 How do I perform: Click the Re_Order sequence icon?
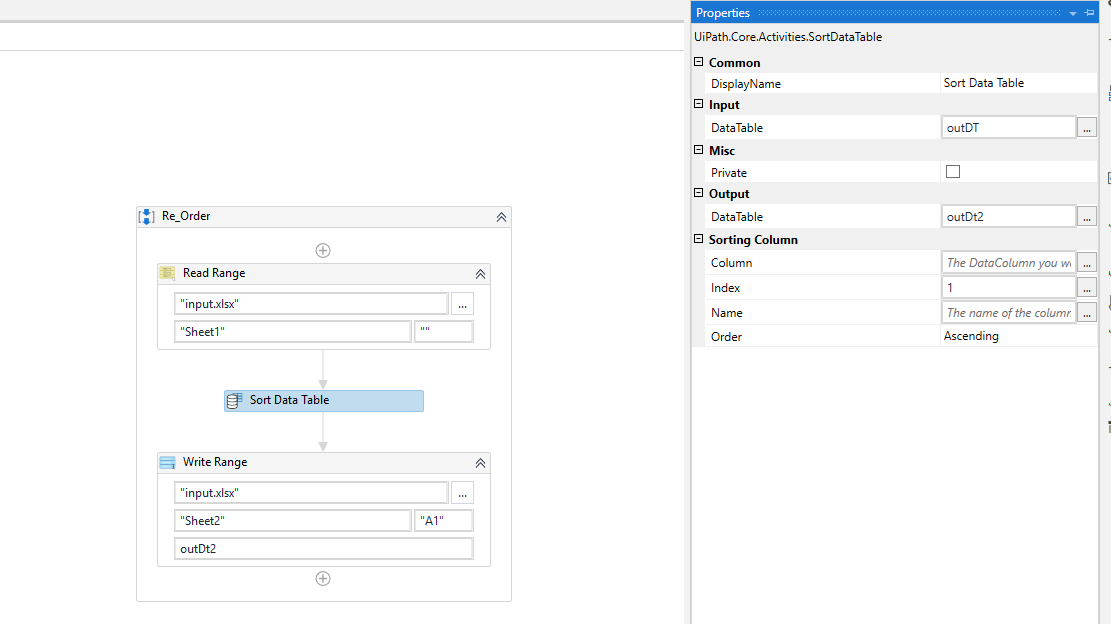[x=147, y=216]
